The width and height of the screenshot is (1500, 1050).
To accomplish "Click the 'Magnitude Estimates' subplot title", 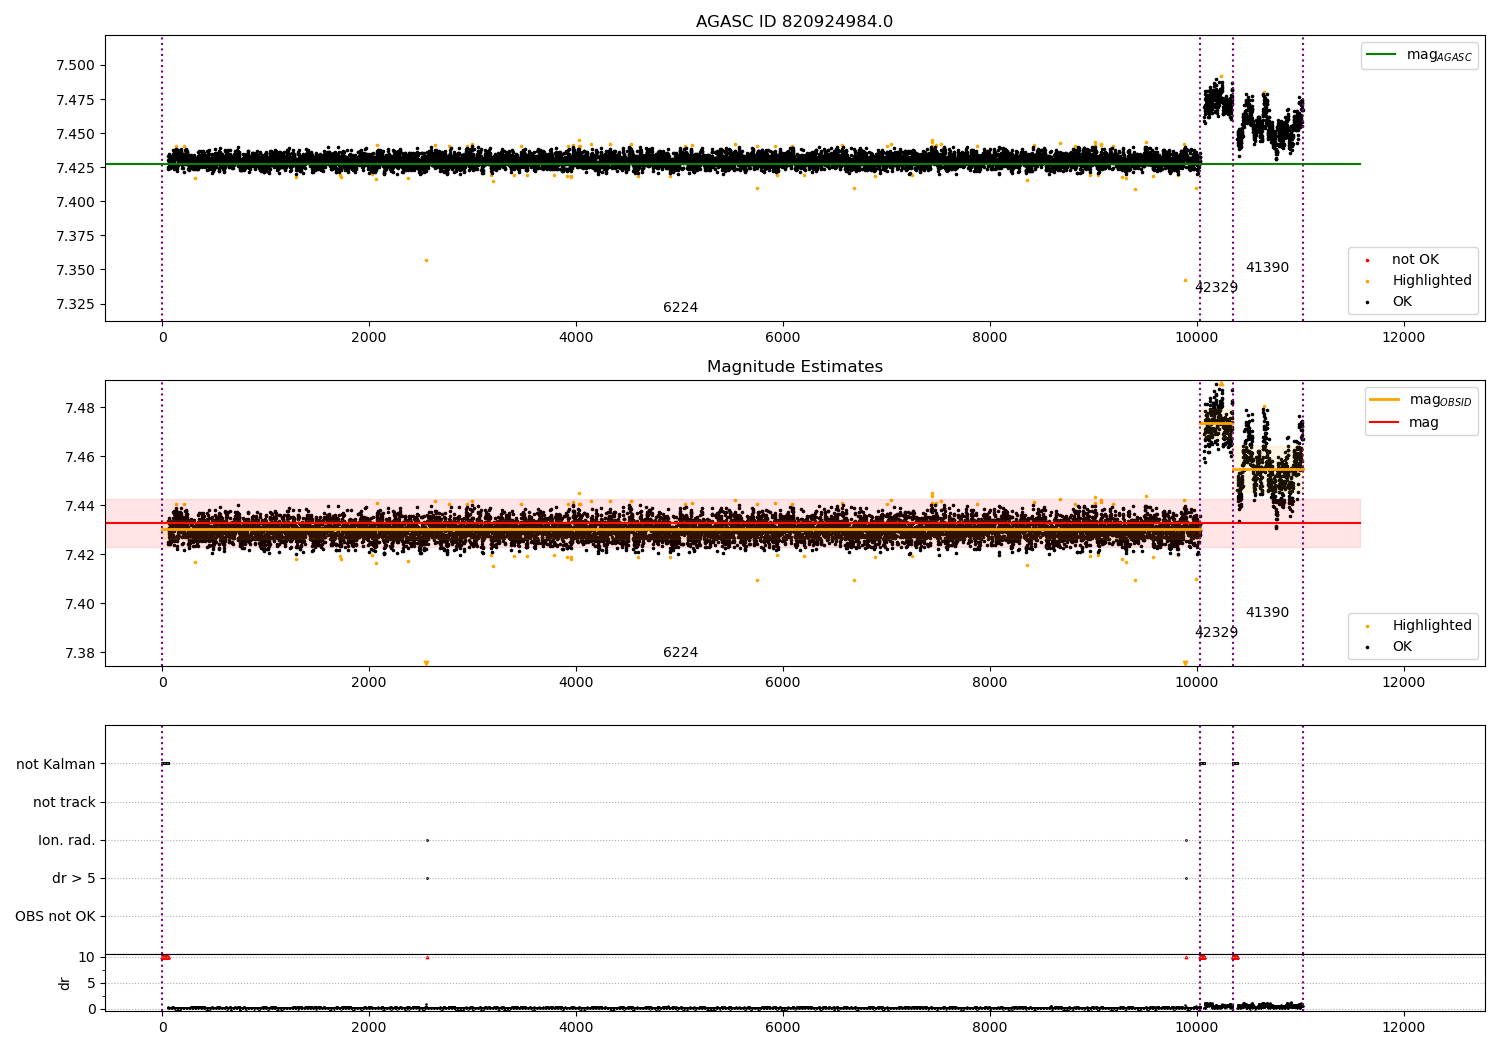I will [x=794, y=367].
